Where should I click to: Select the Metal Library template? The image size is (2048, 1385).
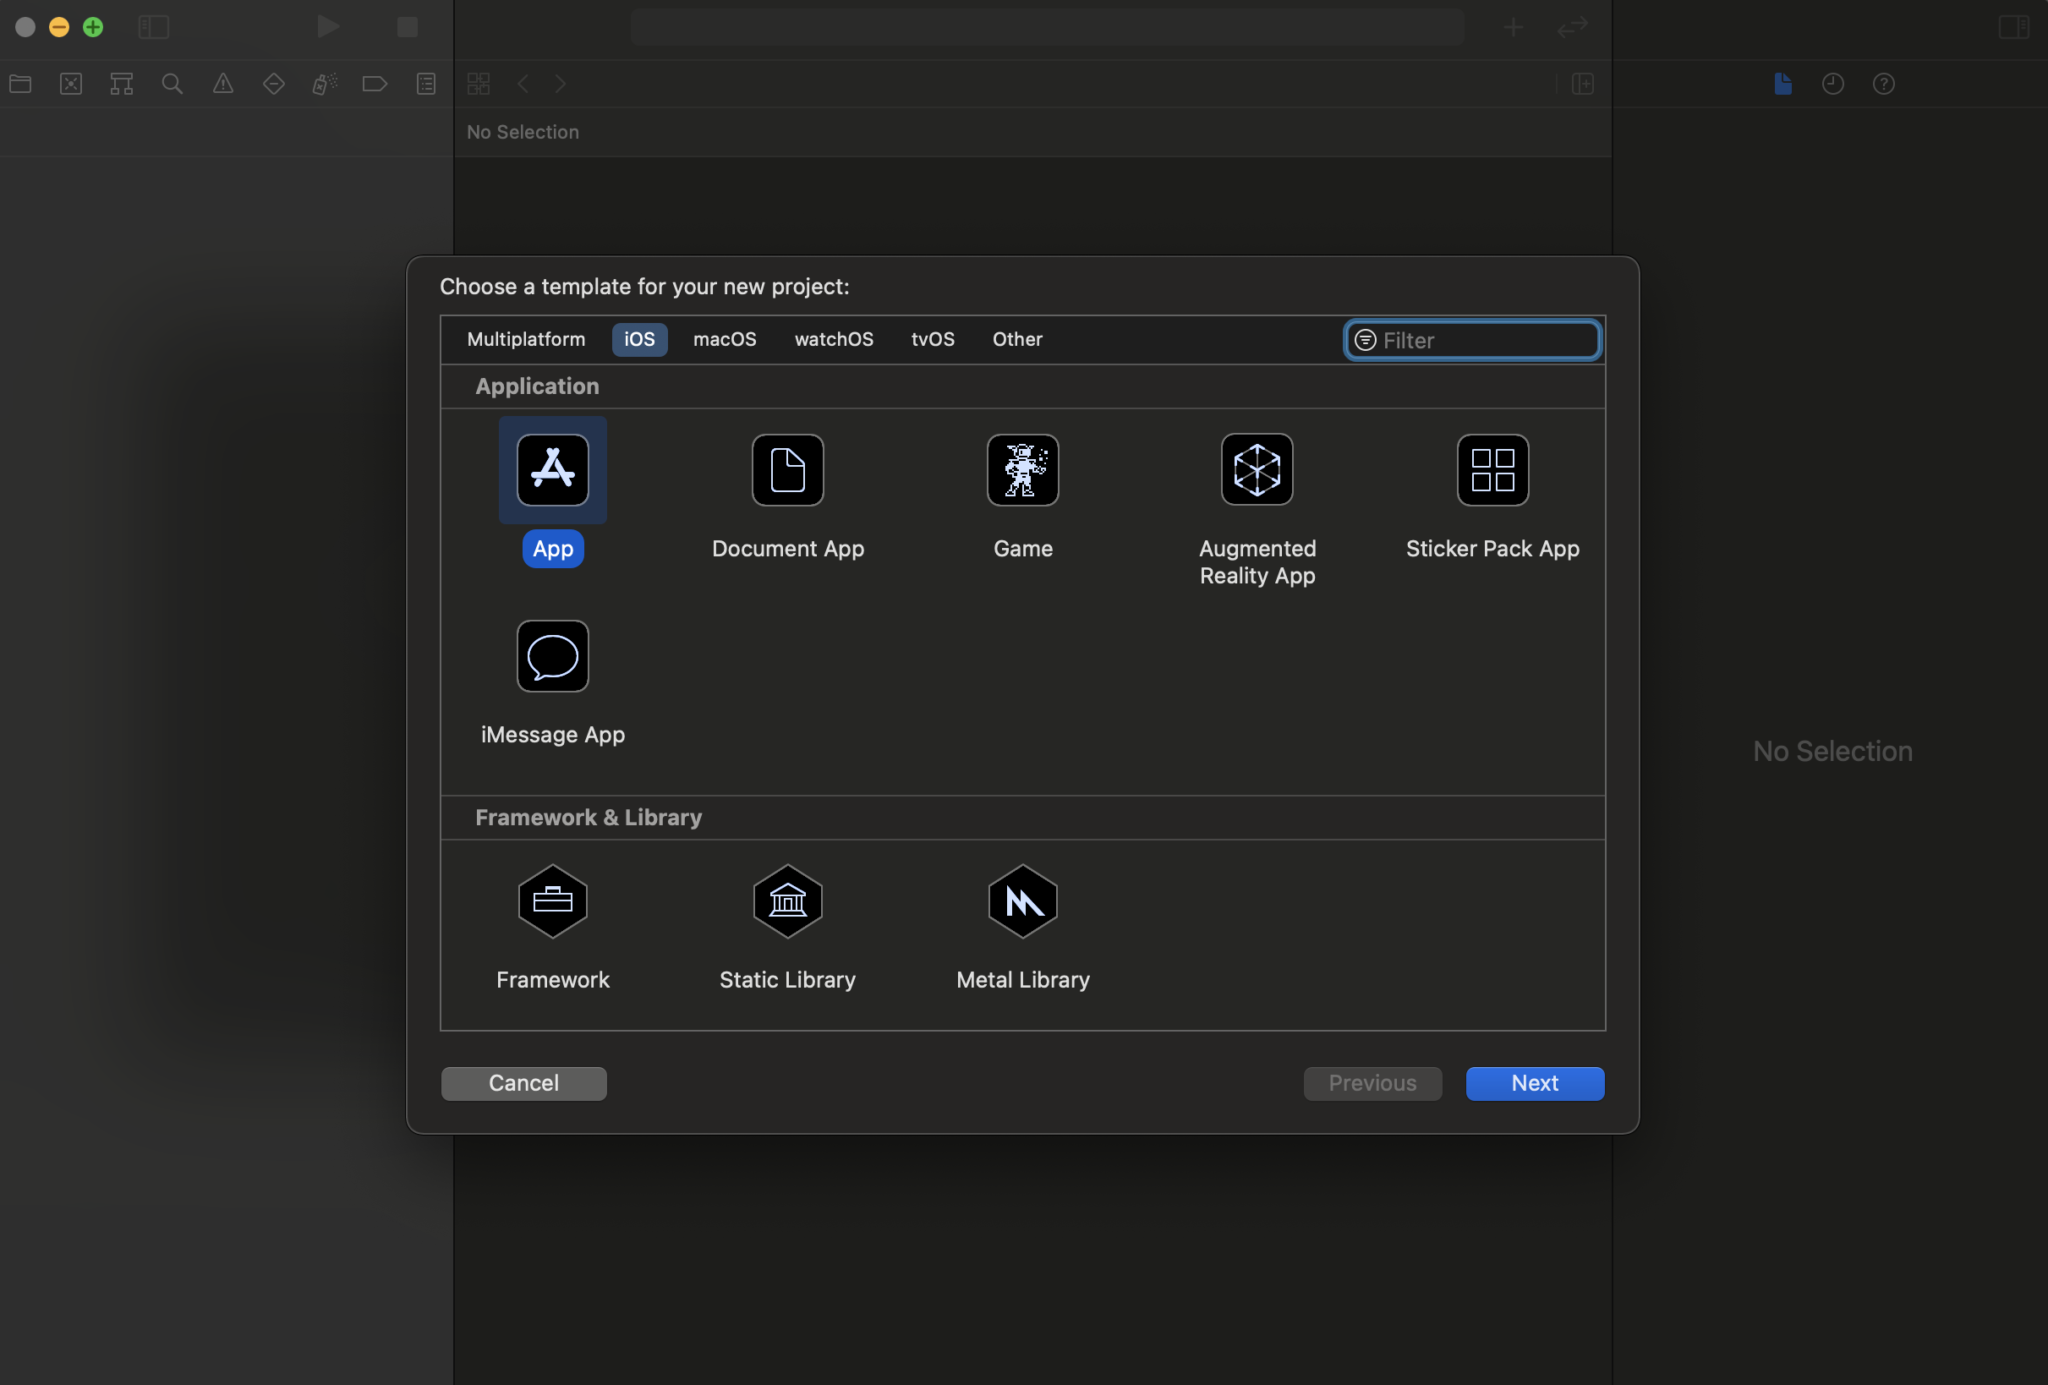(1023, 901)
